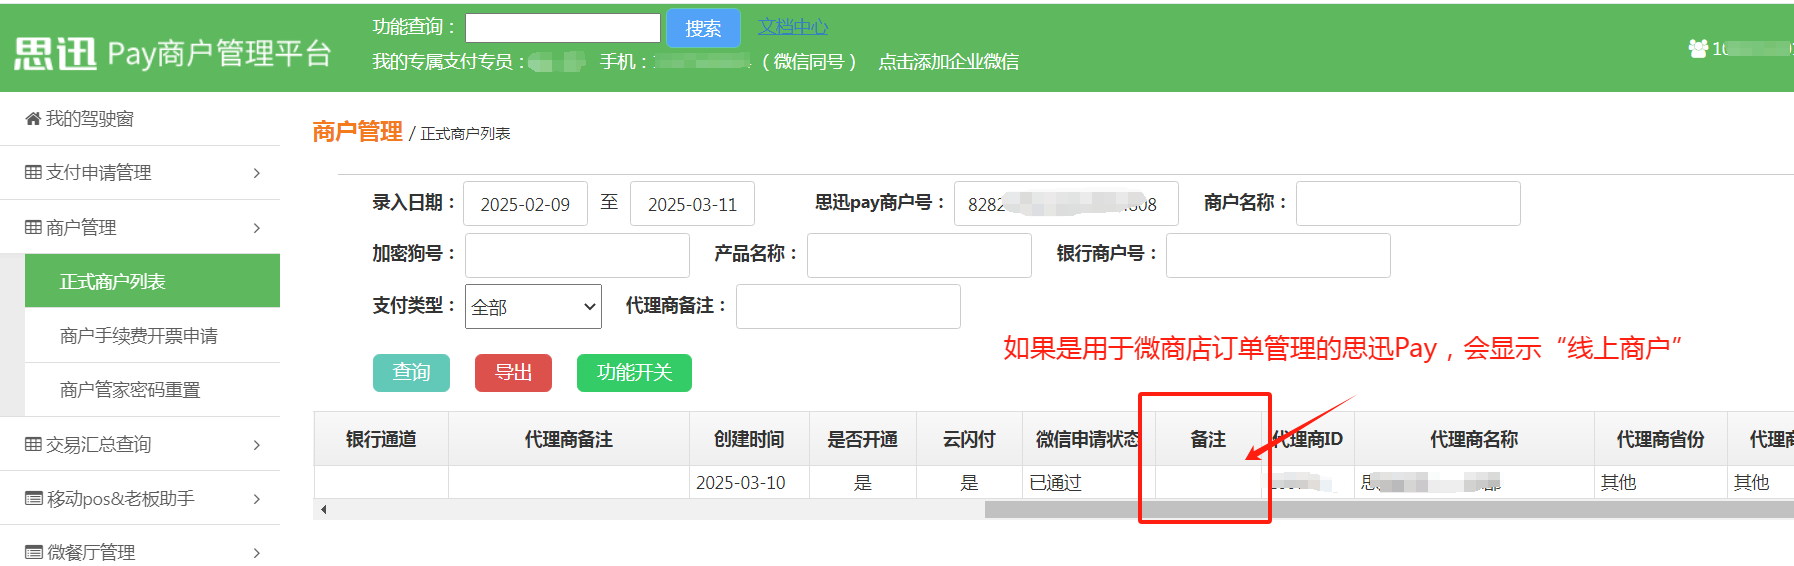The width and height of the screenshot is (1794, 566).
Task: Click the table icon beside 支付申请管理
Action: 33,173
